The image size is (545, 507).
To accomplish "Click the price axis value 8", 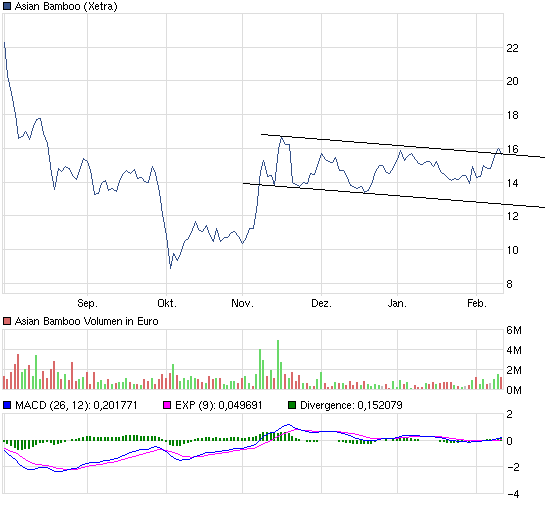I will tap(509, 284).
